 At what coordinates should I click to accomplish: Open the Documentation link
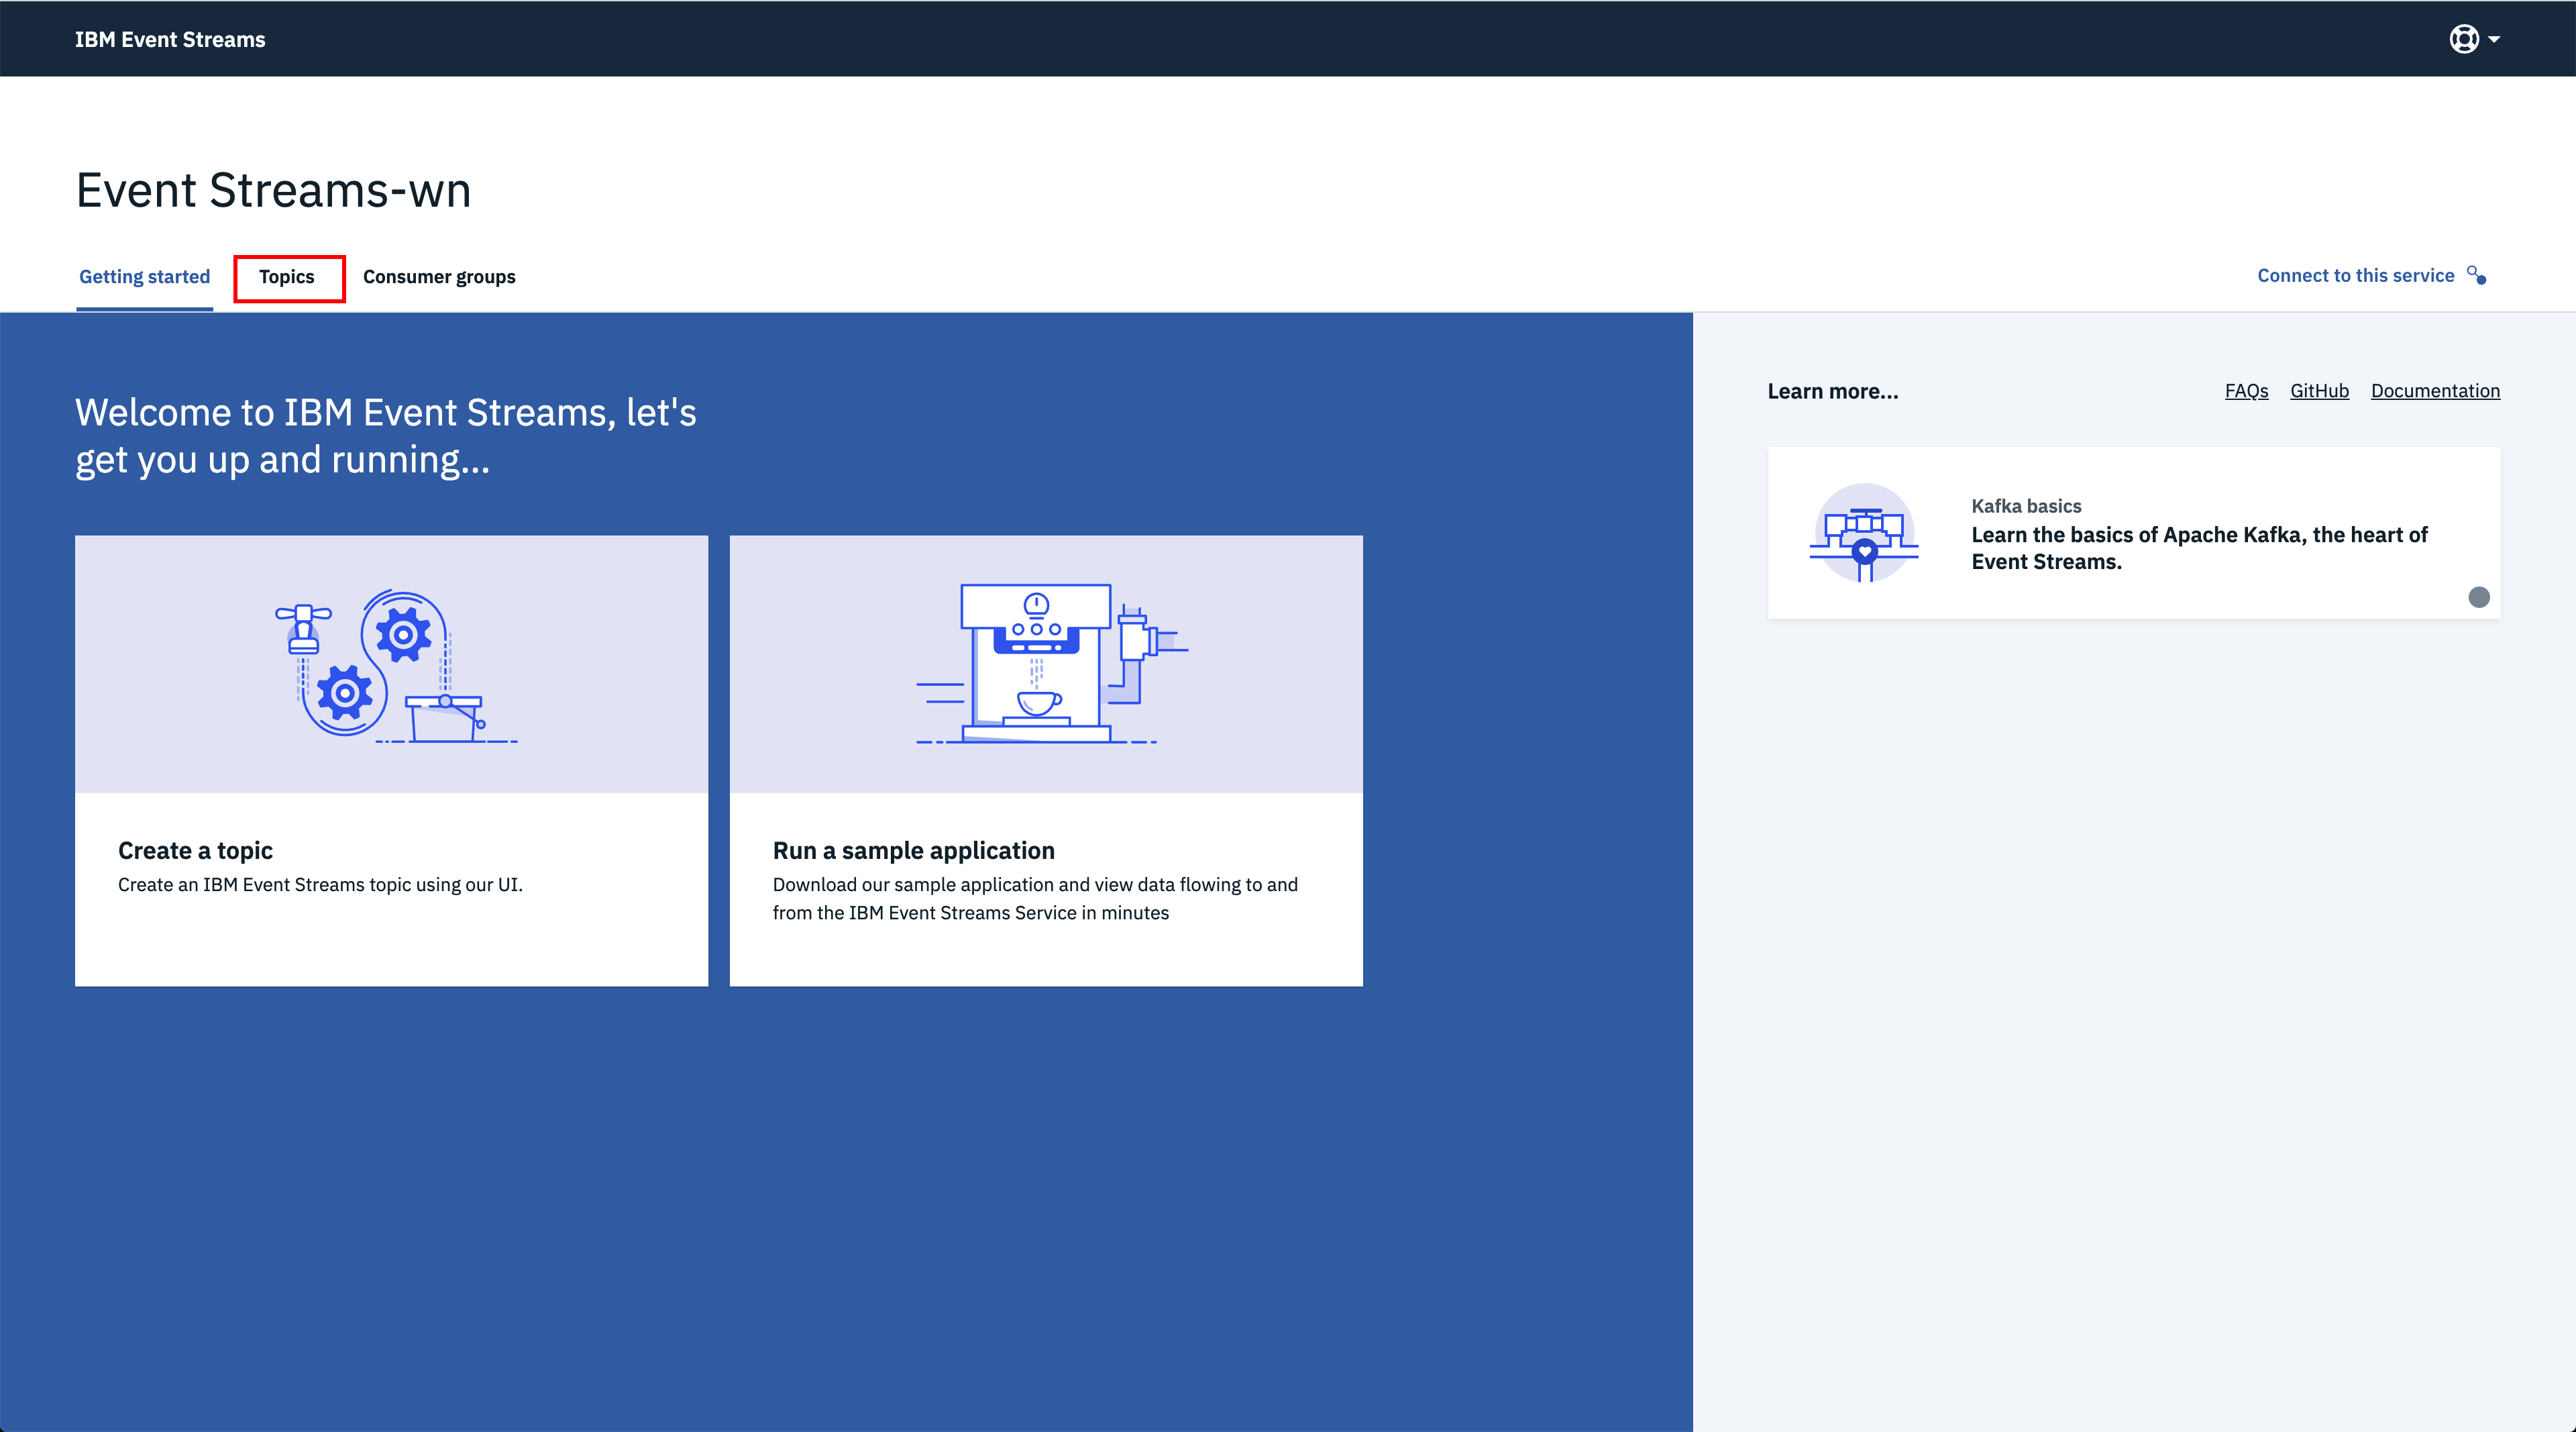click(2435, 391)
